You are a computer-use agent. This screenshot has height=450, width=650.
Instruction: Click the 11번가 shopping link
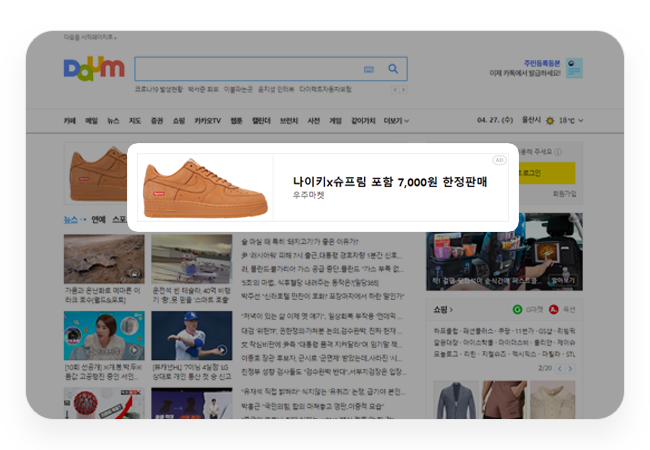[x=524, y=331]
